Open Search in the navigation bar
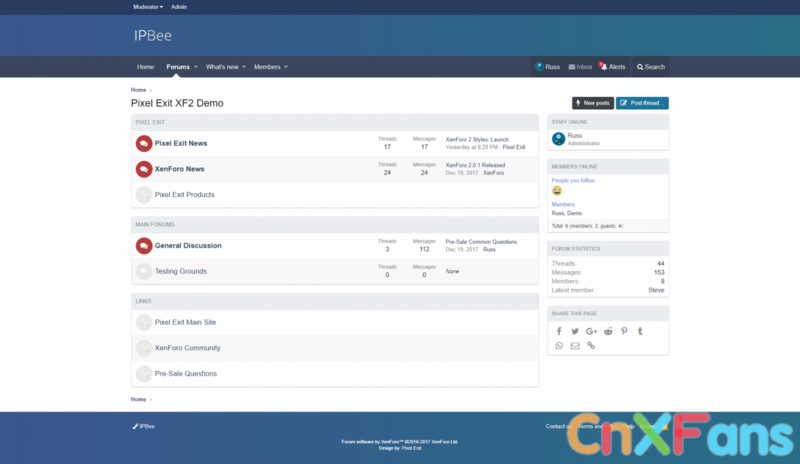Viewport: 800px width, 464px height. click(x=651, y=67)
